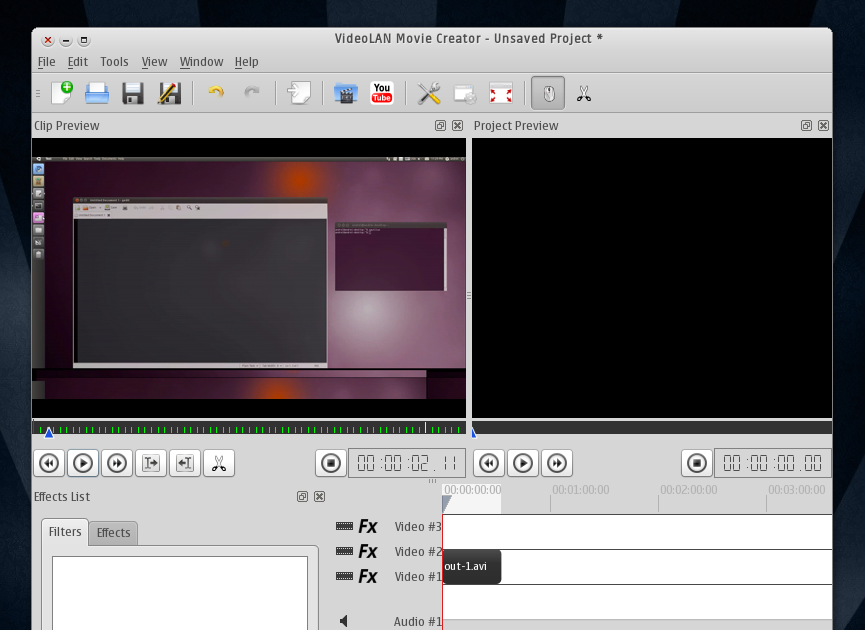Image resolution: width=865 pixels, height=630 pixels.
Task: Click the 00:01:00:00 mark on timeline ruler
Action: coord(580,490)
